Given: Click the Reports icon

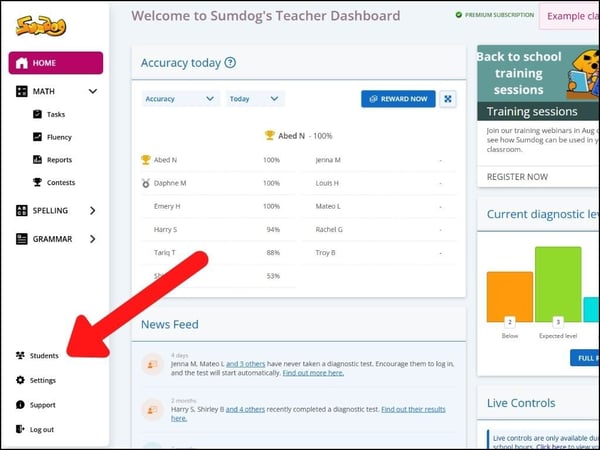Looking at the screenshot, I should tap(38, 160).
